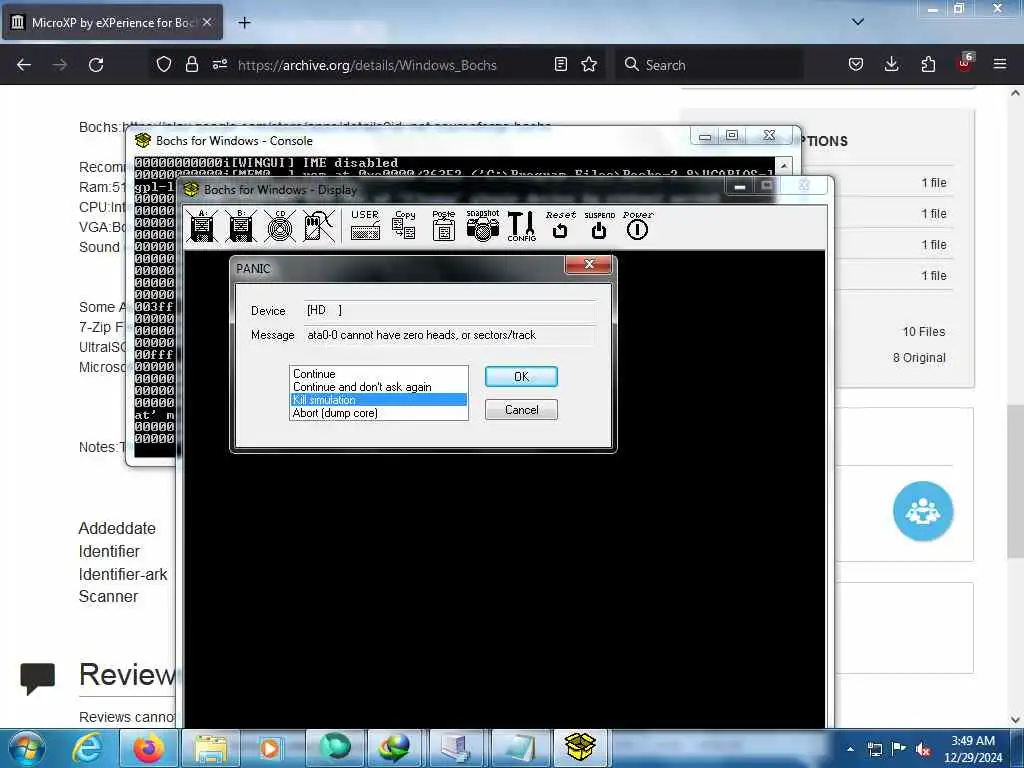This screenshot has width=1024, height=768.
Task: Click the '10 Files' link
Action: pyautogui.click(x=923, y=332)
